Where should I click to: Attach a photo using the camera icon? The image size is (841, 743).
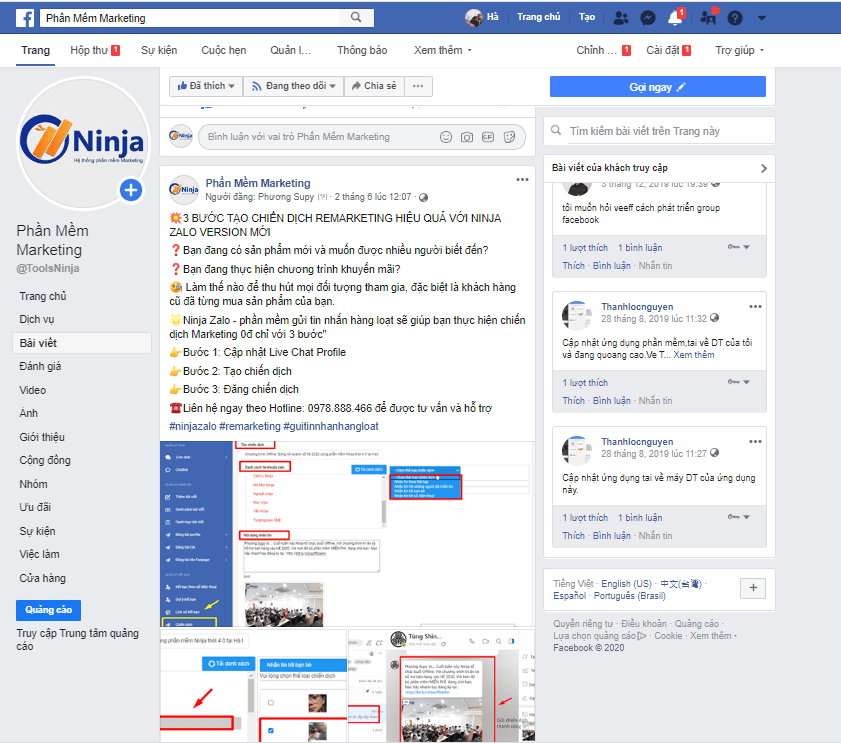(x=467, y=137)
